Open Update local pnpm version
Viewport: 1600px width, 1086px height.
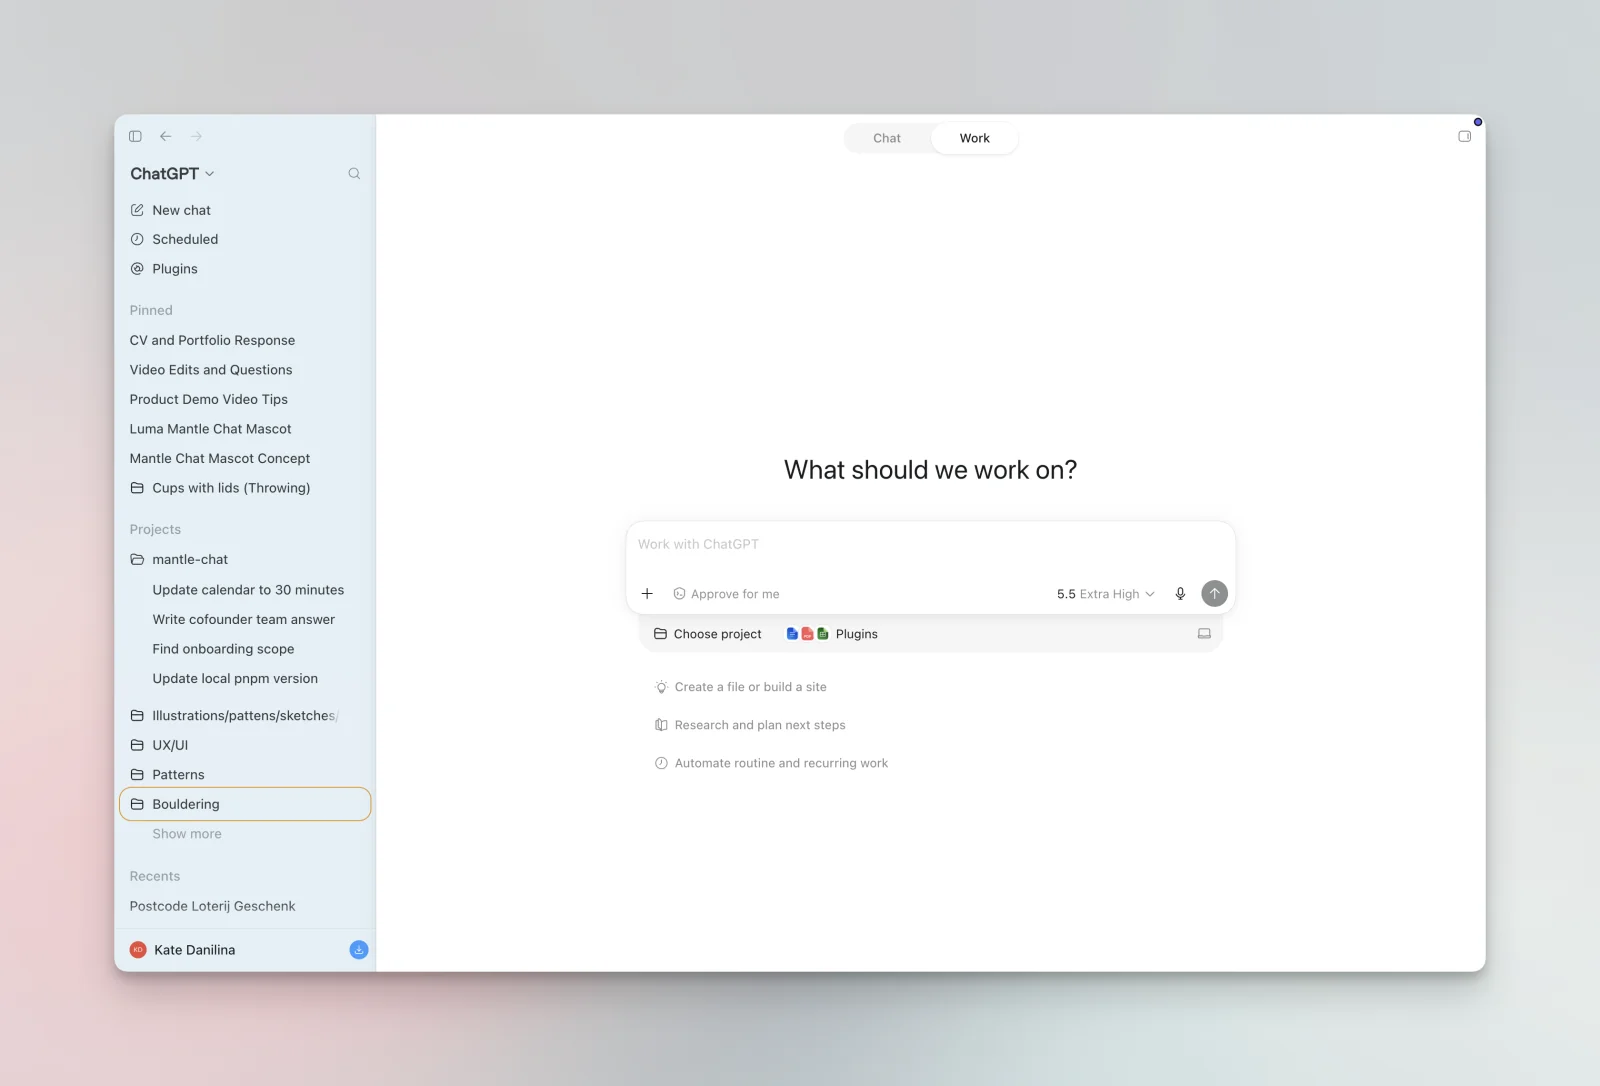(245, 679)
